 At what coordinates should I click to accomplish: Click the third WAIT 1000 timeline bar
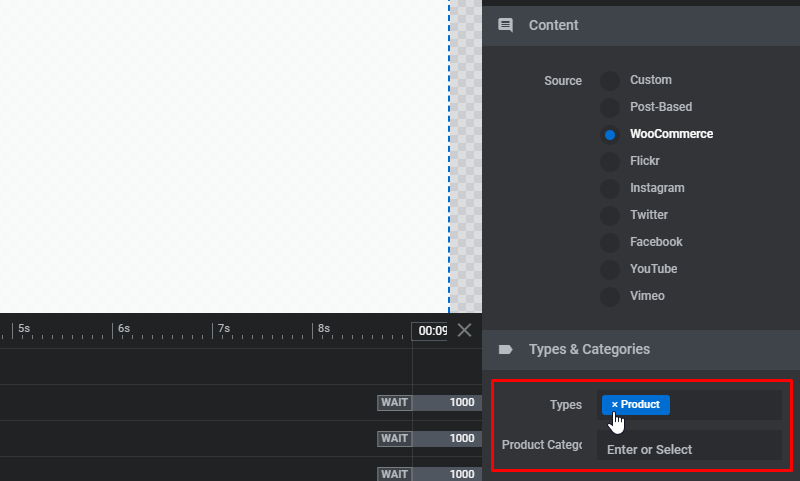click(430, 474)
